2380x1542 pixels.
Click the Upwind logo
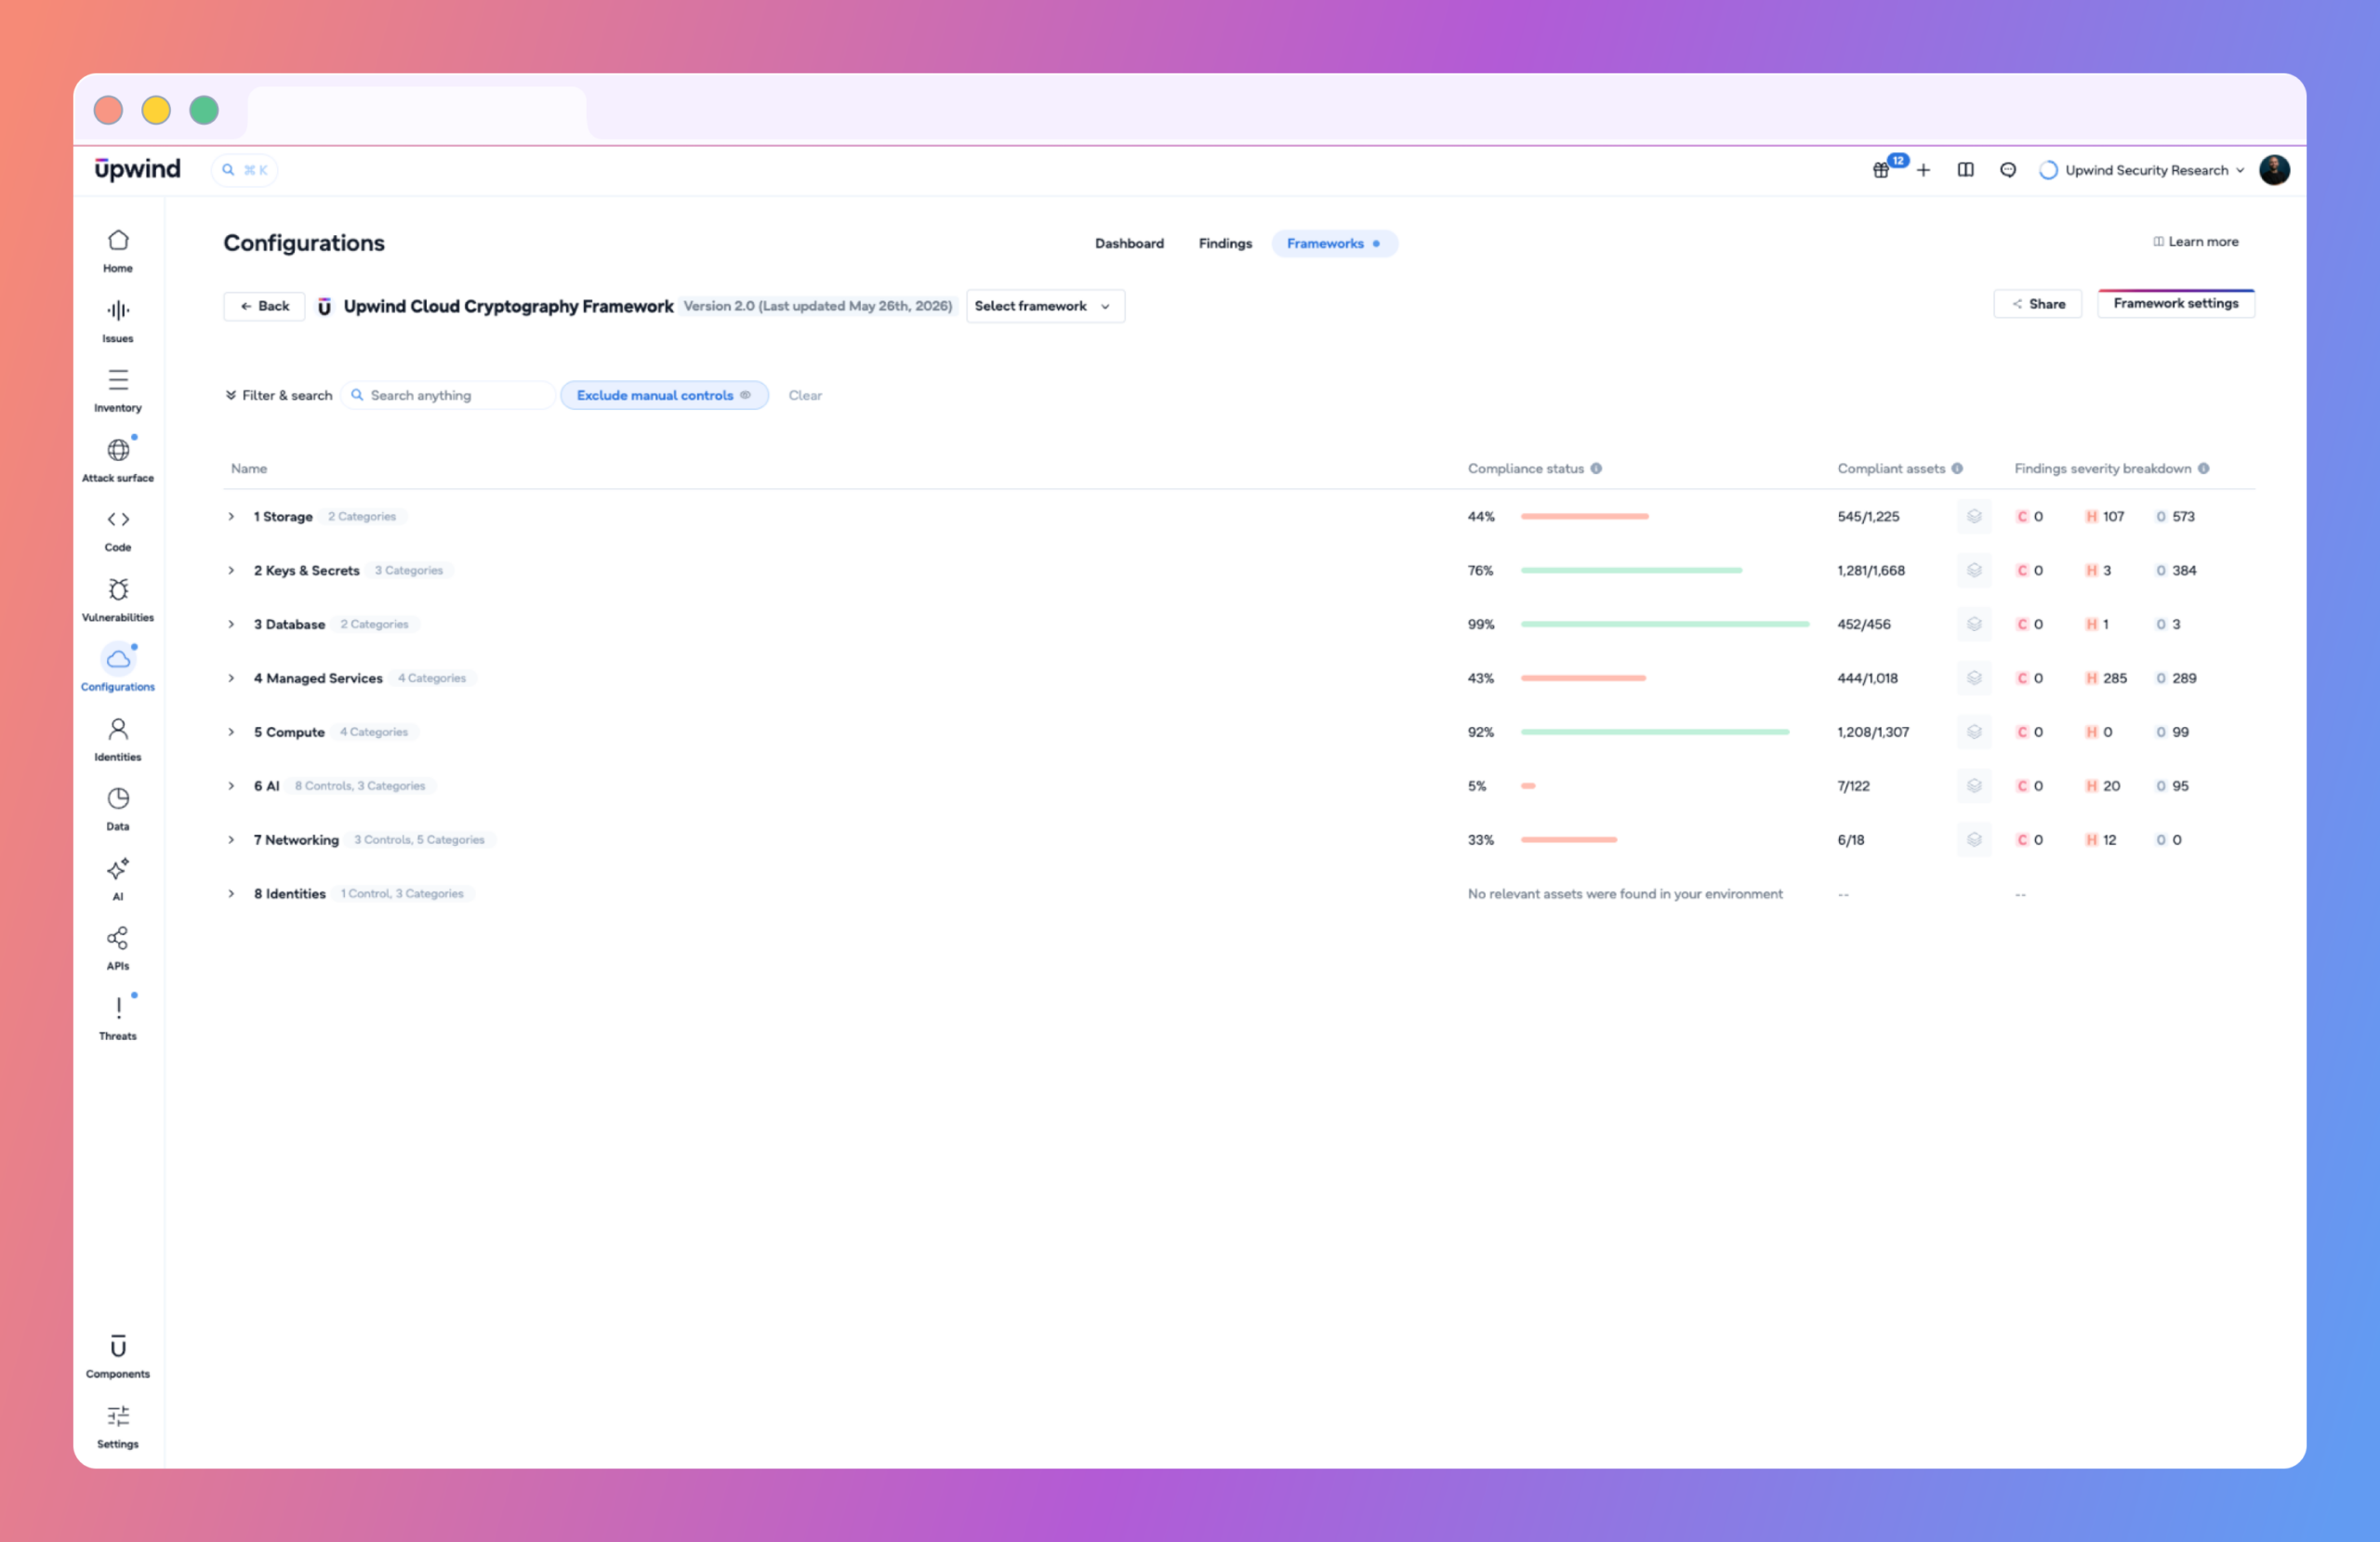[138, 169]
